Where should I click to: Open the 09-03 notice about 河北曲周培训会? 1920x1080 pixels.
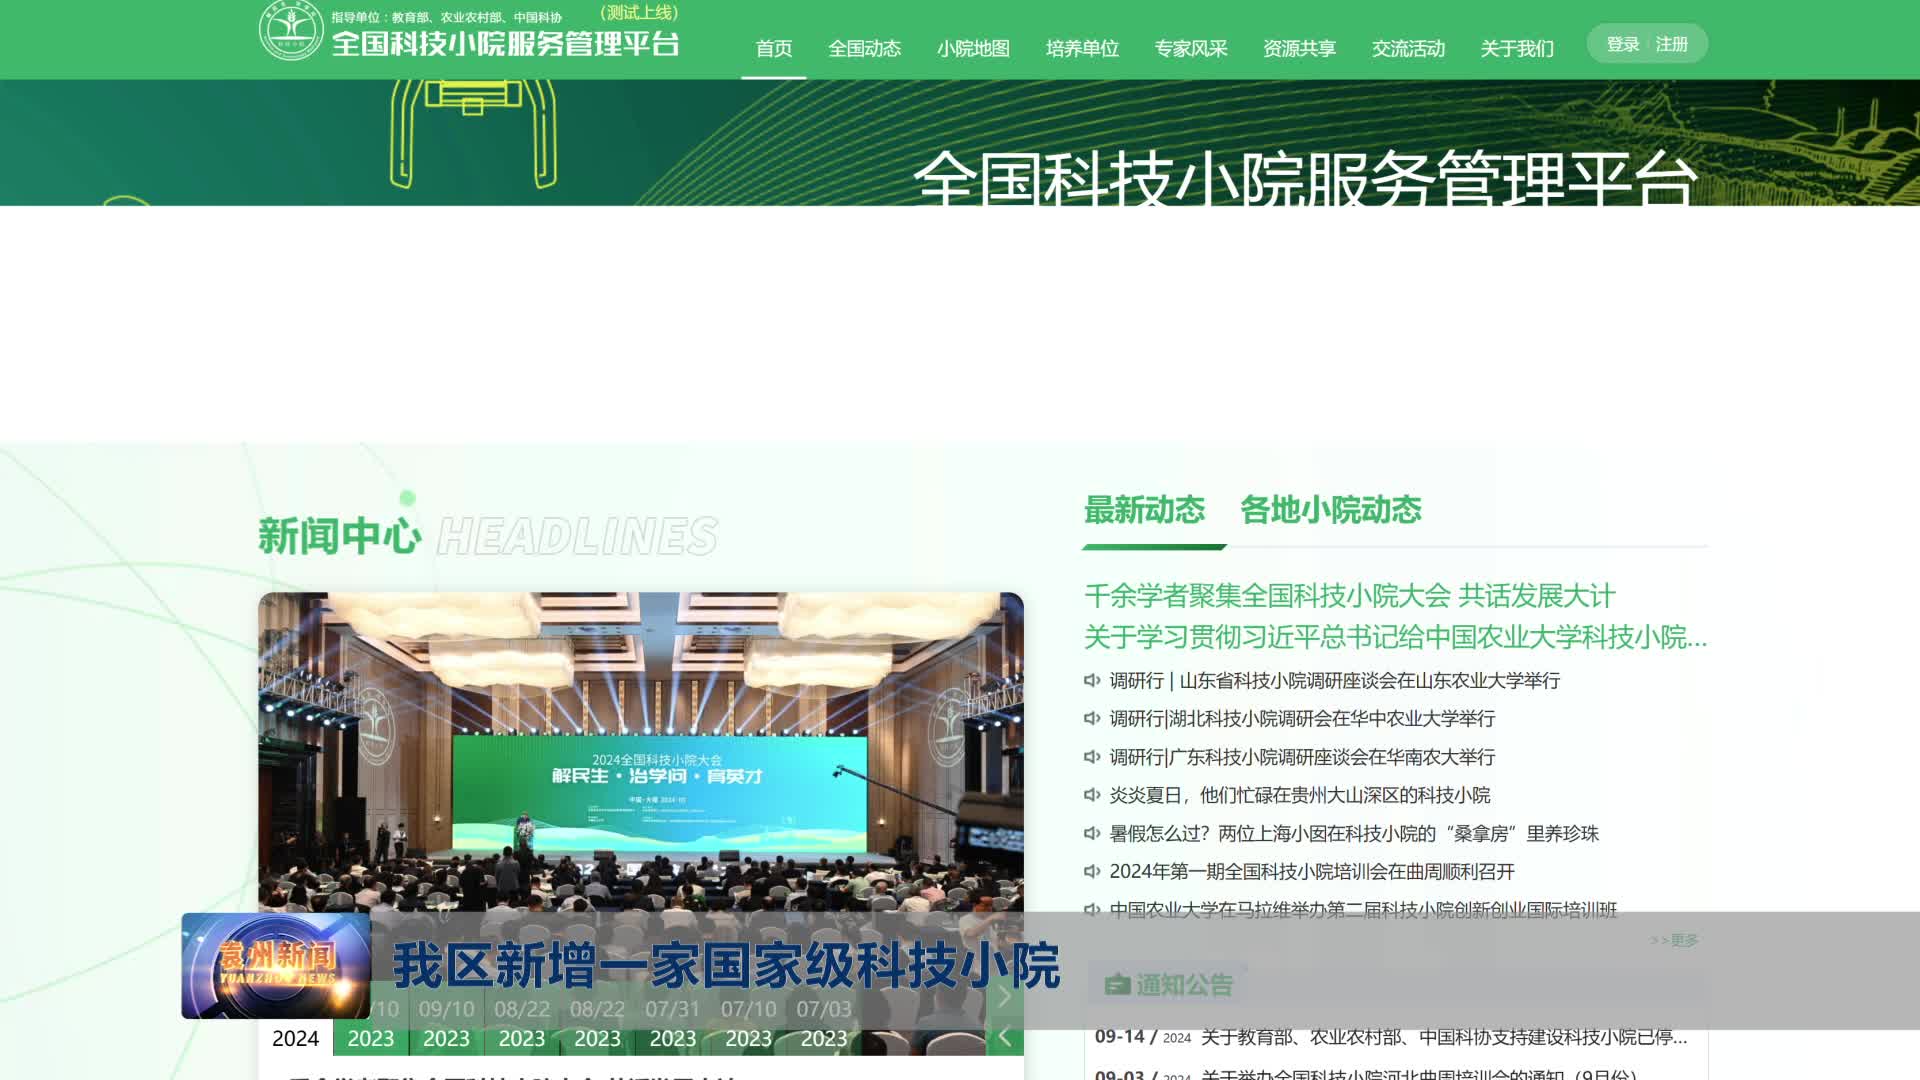click(x=1366, y=1074)
